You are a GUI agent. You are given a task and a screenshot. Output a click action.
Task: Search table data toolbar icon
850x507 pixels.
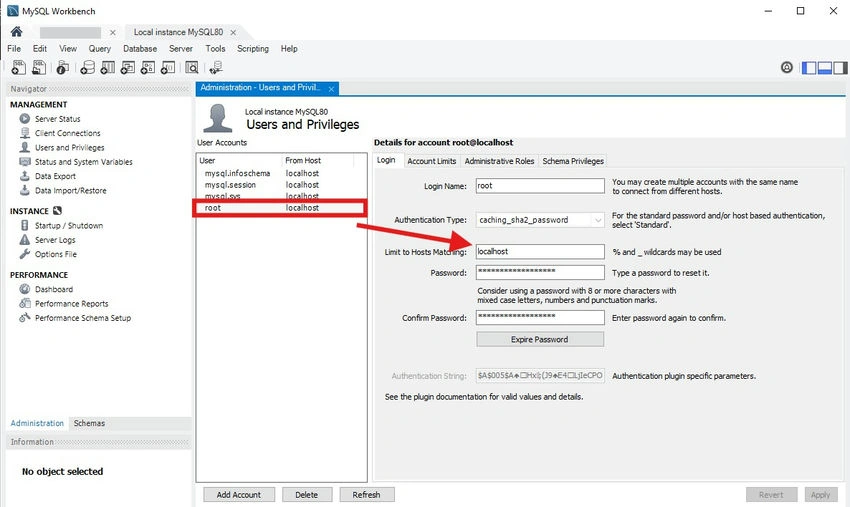[191, 67]
